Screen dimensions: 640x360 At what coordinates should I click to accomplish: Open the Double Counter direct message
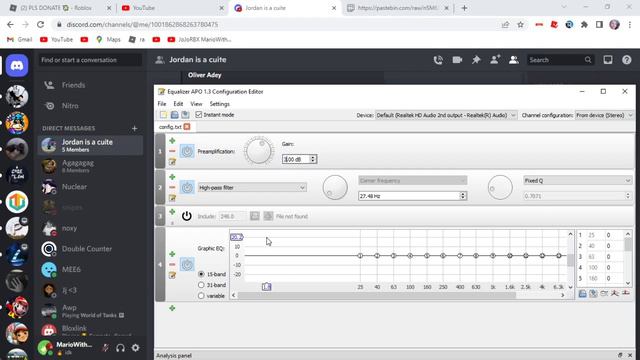pyautogui.click(x=91, y=249)
